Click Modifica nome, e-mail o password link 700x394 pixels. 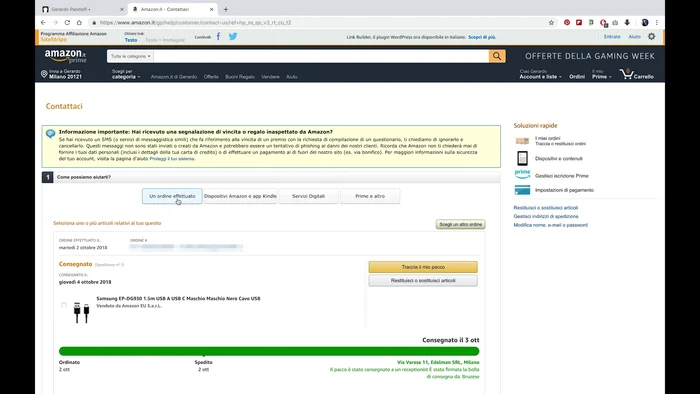point(550,225)
